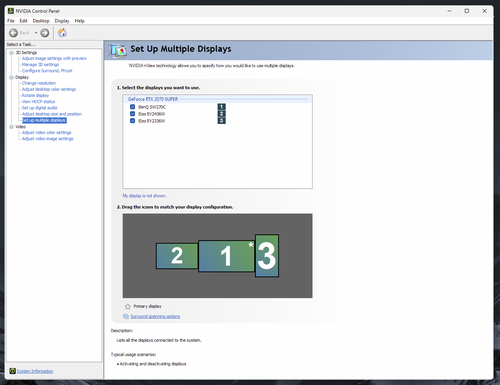500x385 pixels.
Task: Click the GeForce RTX 2070 SUPER header
Action: pos(153,99)
